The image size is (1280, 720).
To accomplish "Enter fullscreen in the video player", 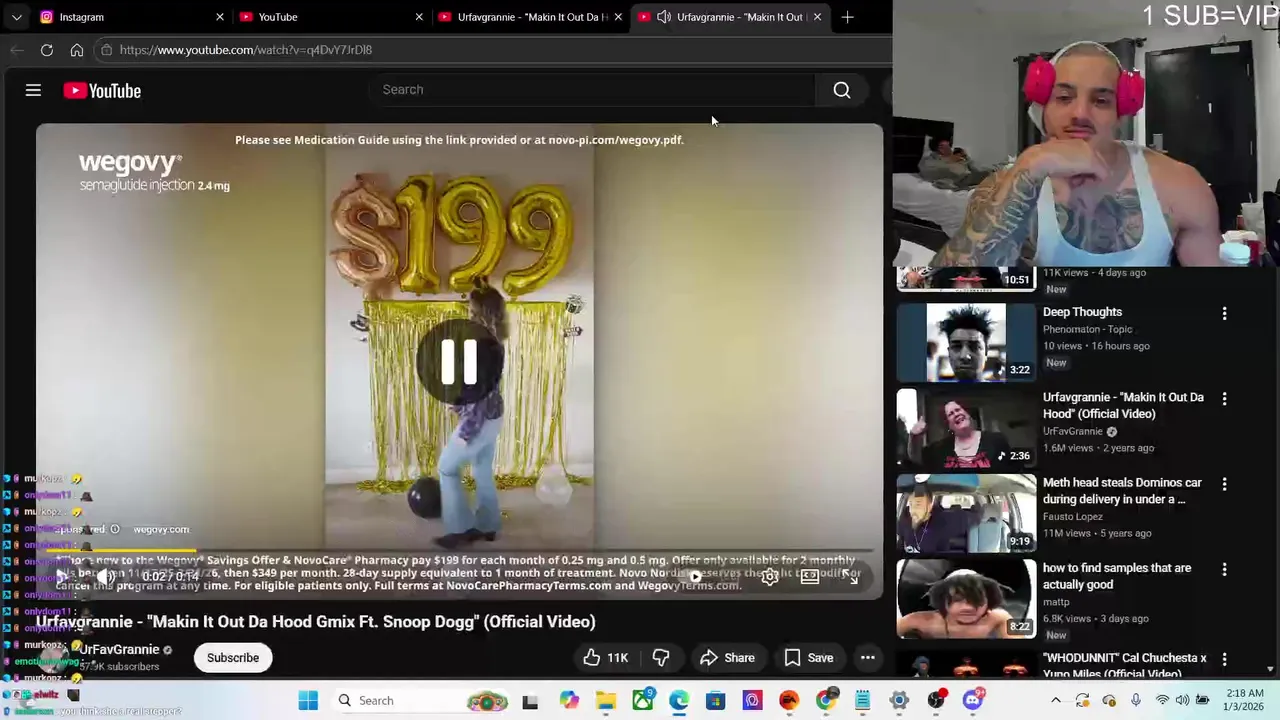I will (850, 577).
